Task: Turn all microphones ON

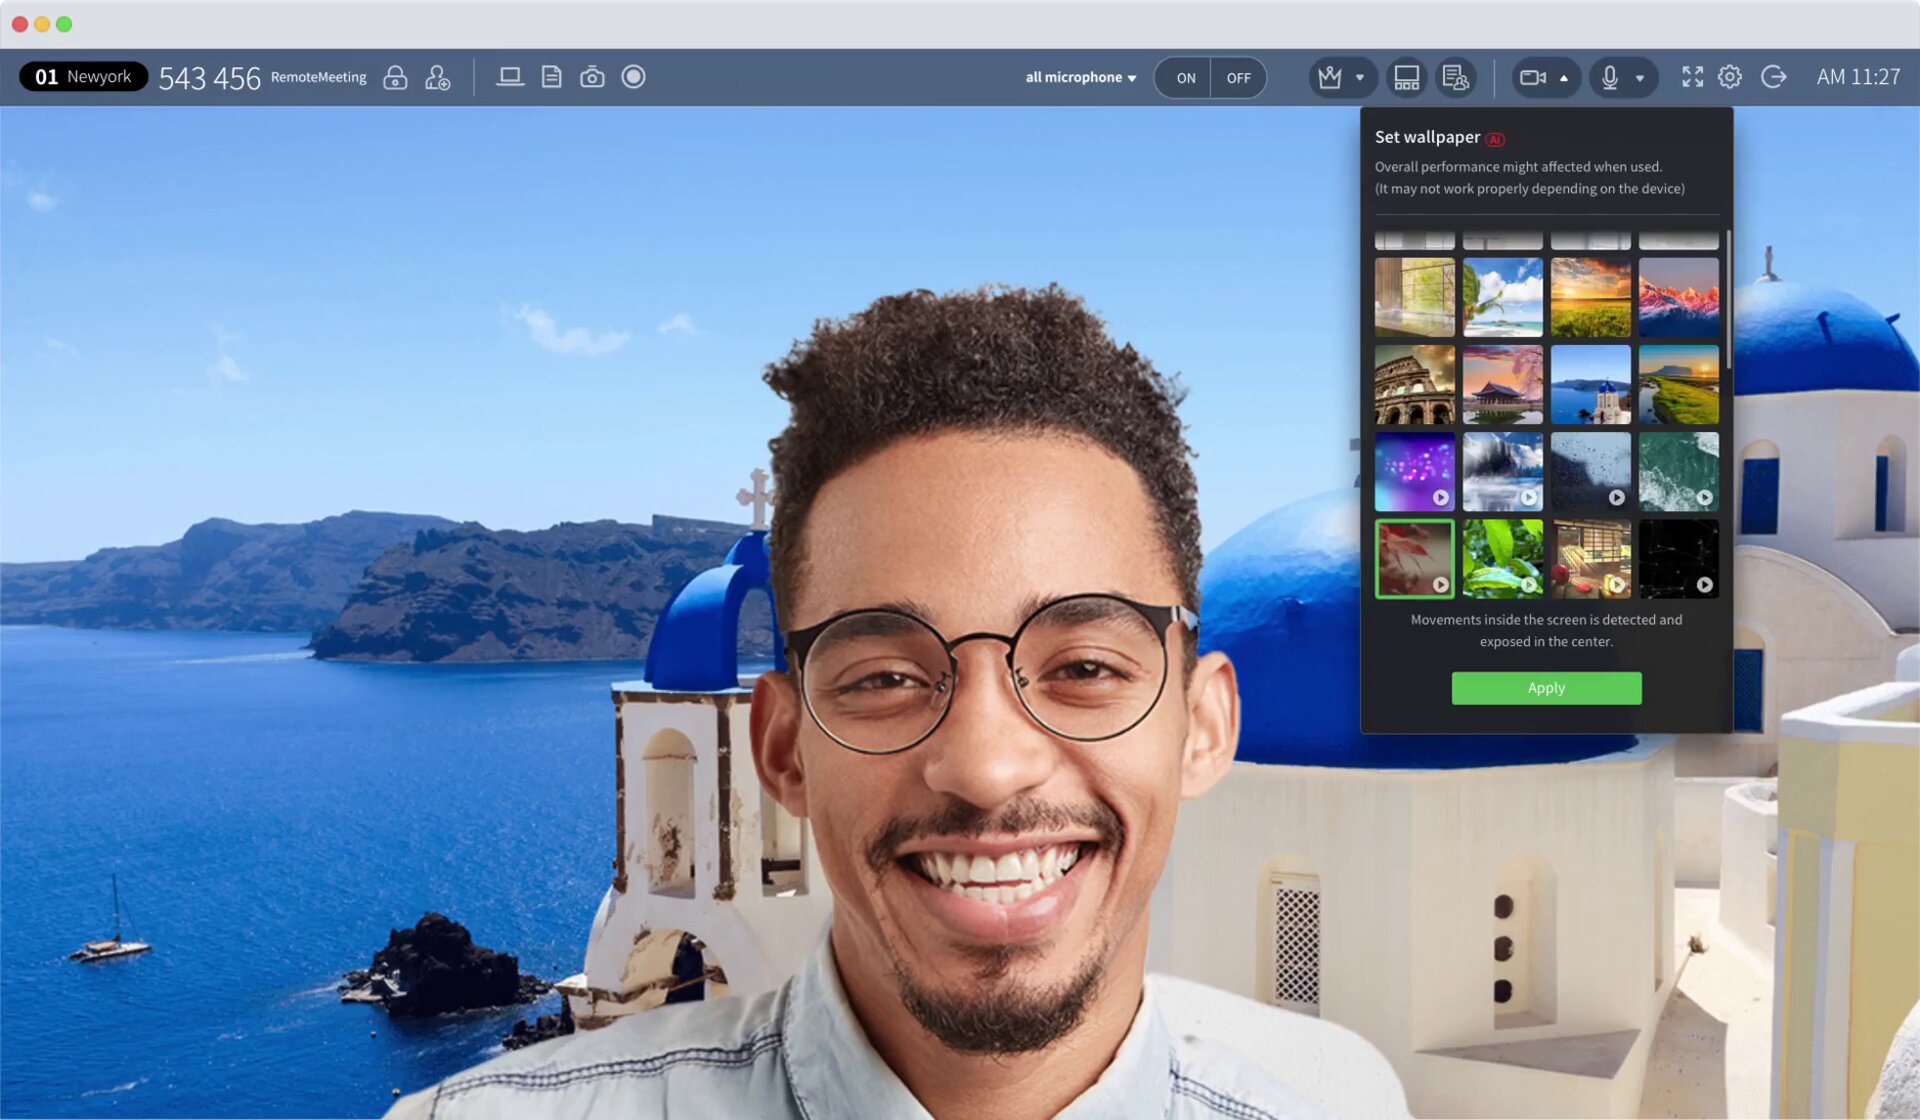Action: tap(1185, 78)
